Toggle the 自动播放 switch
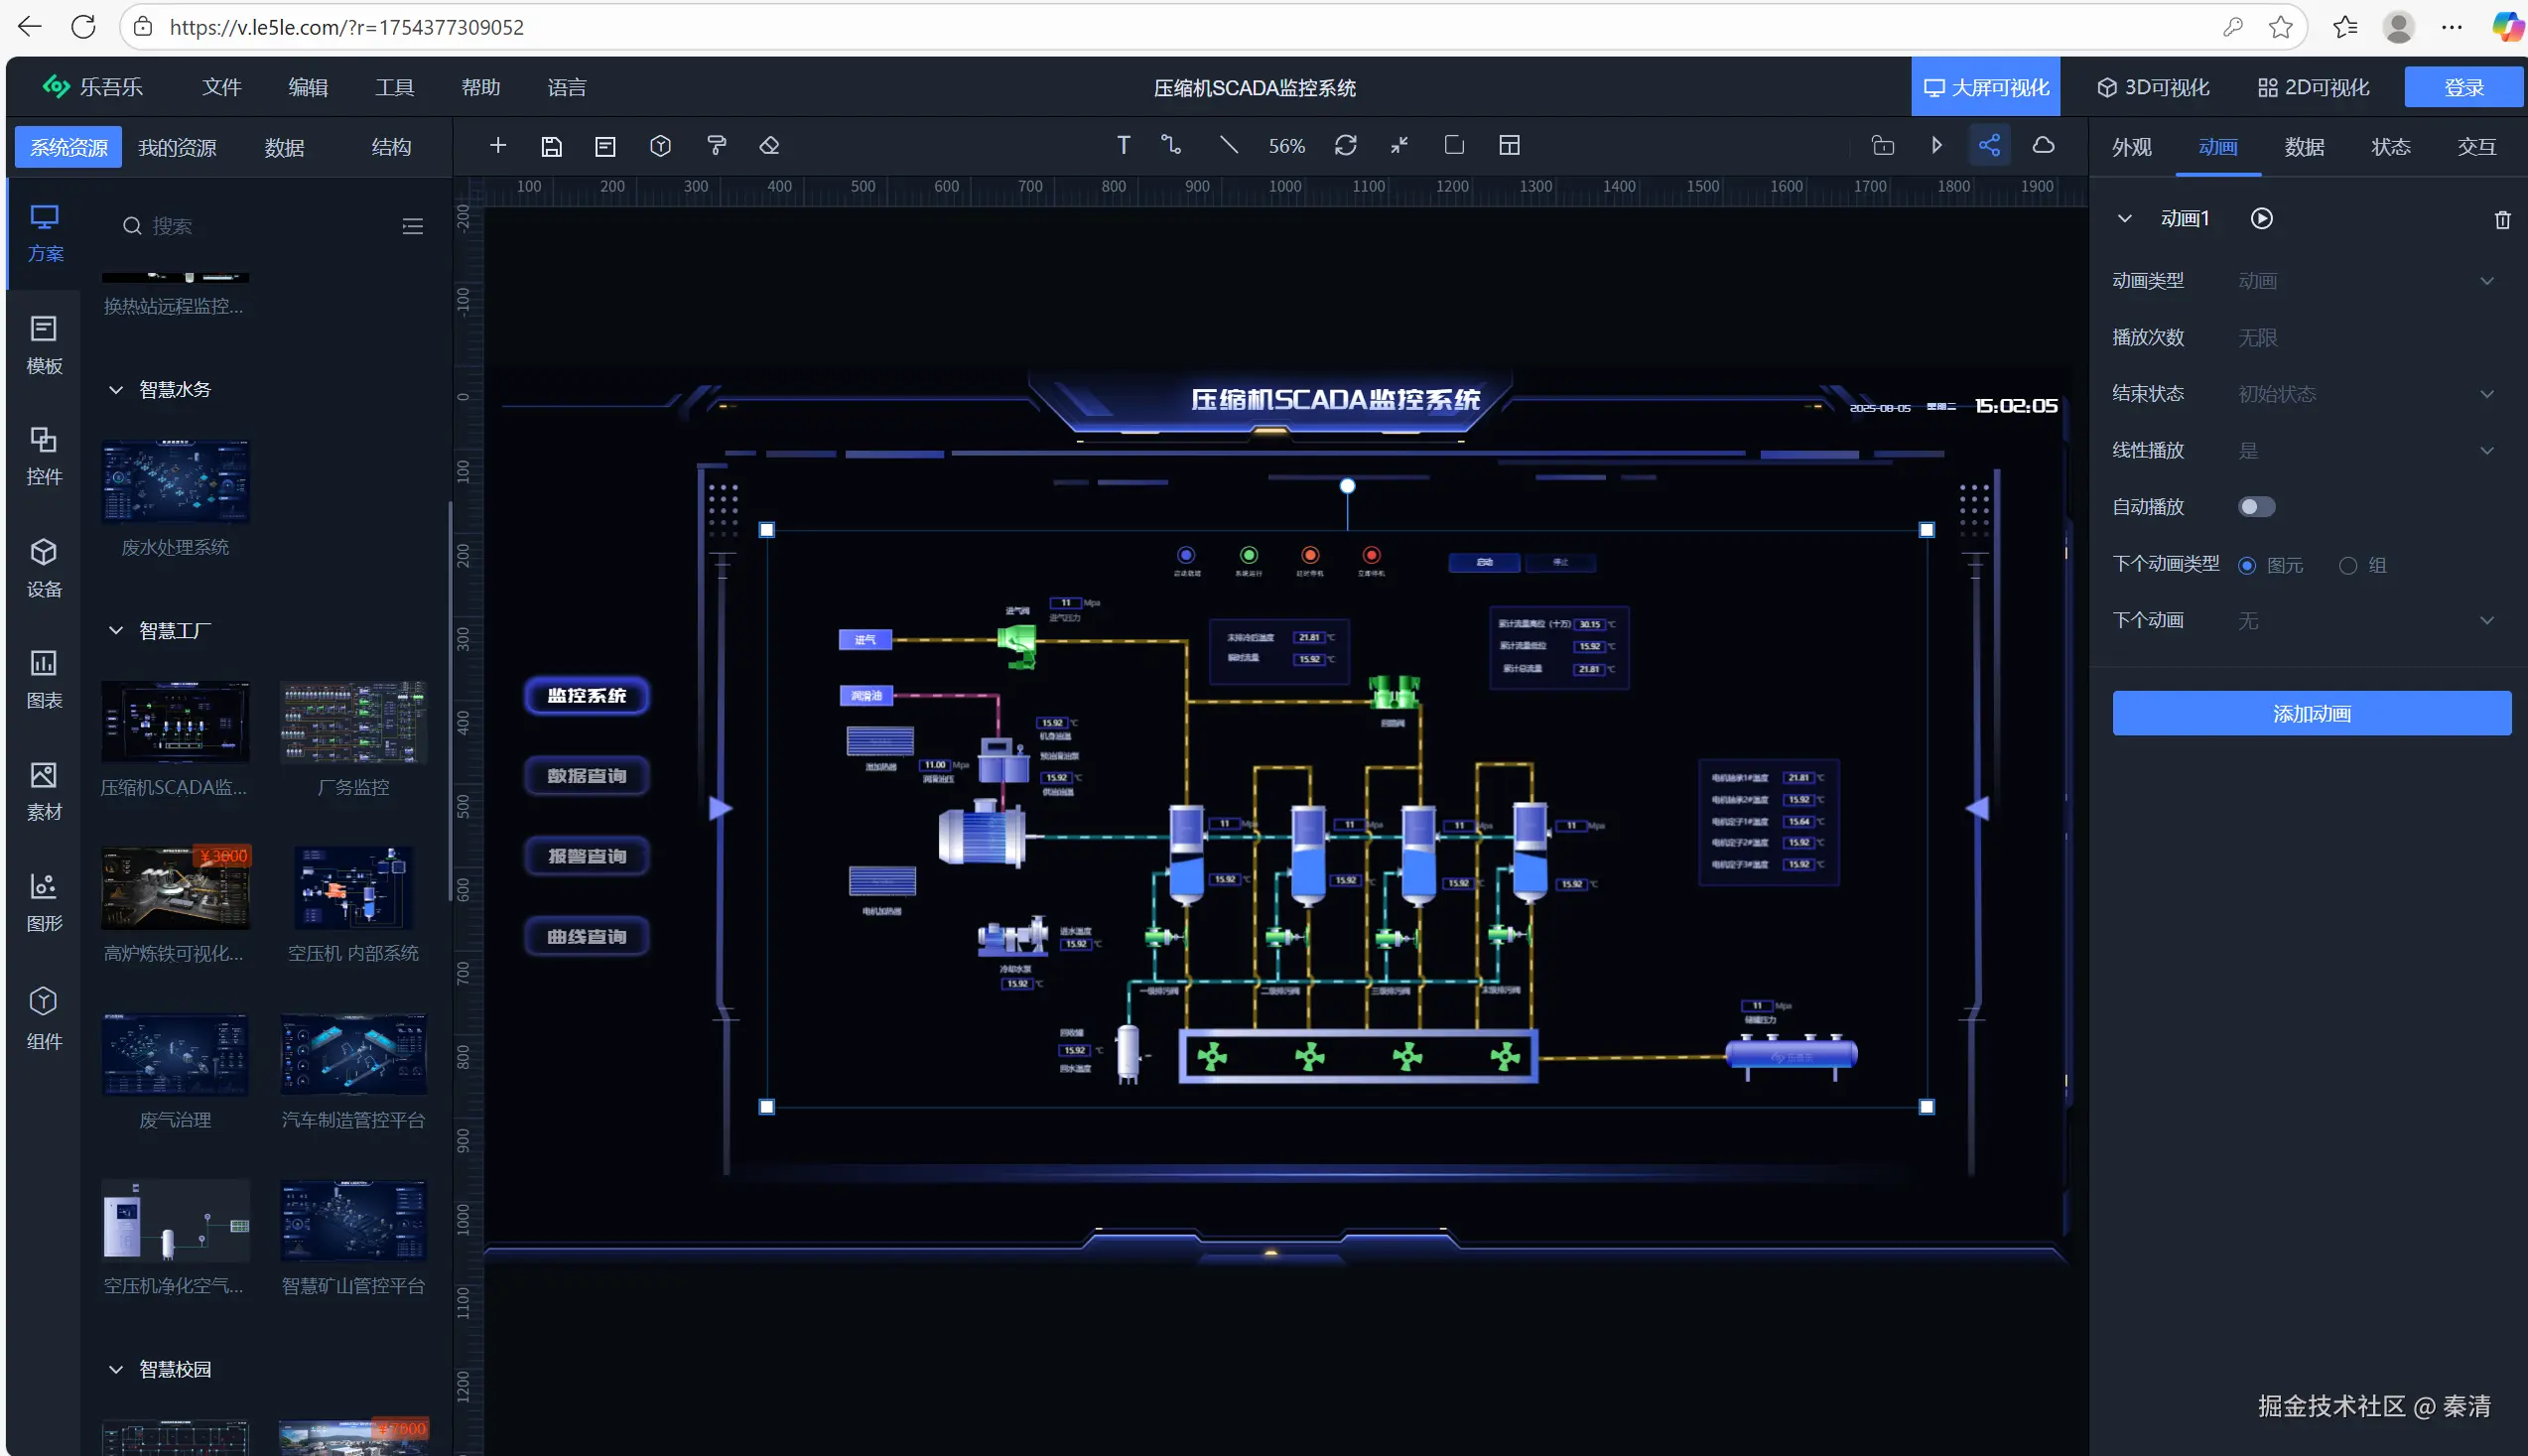Screen dimensions: 2528x1456 point(2256,507)
